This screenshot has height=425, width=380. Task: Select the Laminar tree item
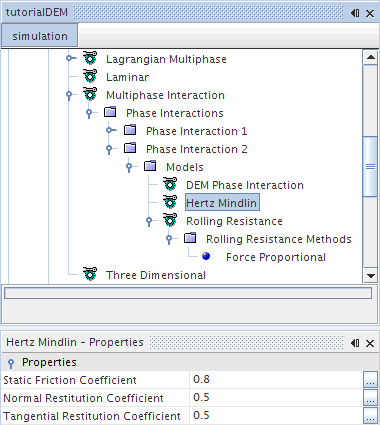[127, 77]
